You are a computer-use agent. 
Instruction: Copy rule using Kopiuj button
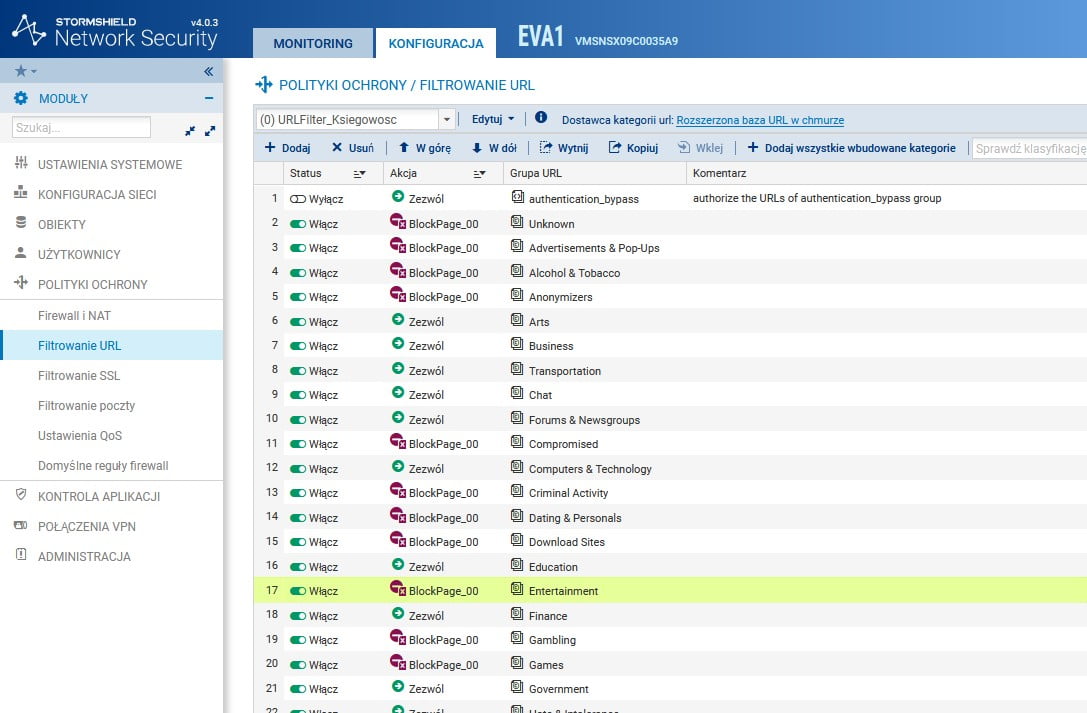(633, 148)
